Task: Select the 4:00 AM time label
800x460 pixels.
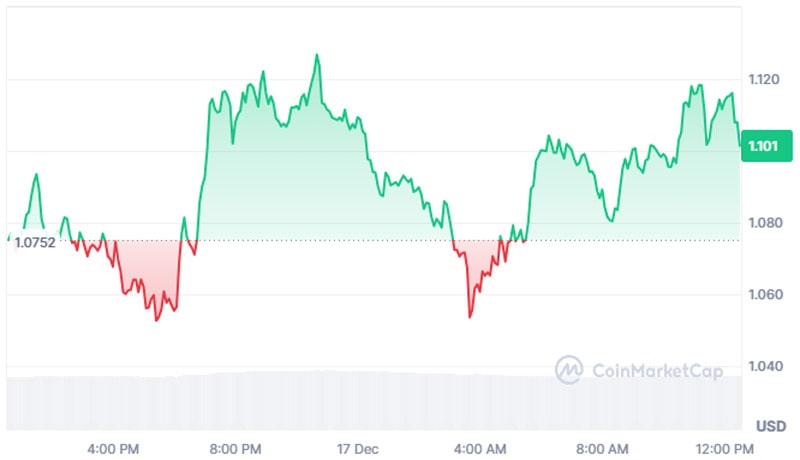Action: [x=482, y=448]
